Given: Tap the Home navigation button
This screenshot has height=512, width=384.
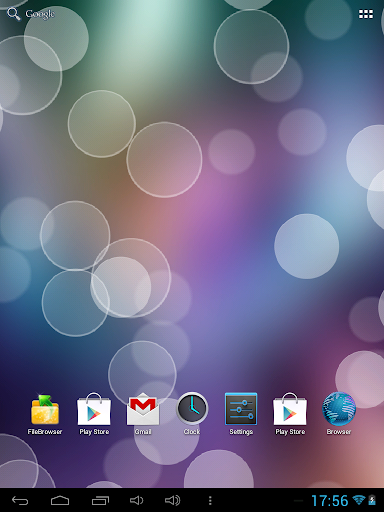Looking at the screenshot, I should tap(60, 500).
